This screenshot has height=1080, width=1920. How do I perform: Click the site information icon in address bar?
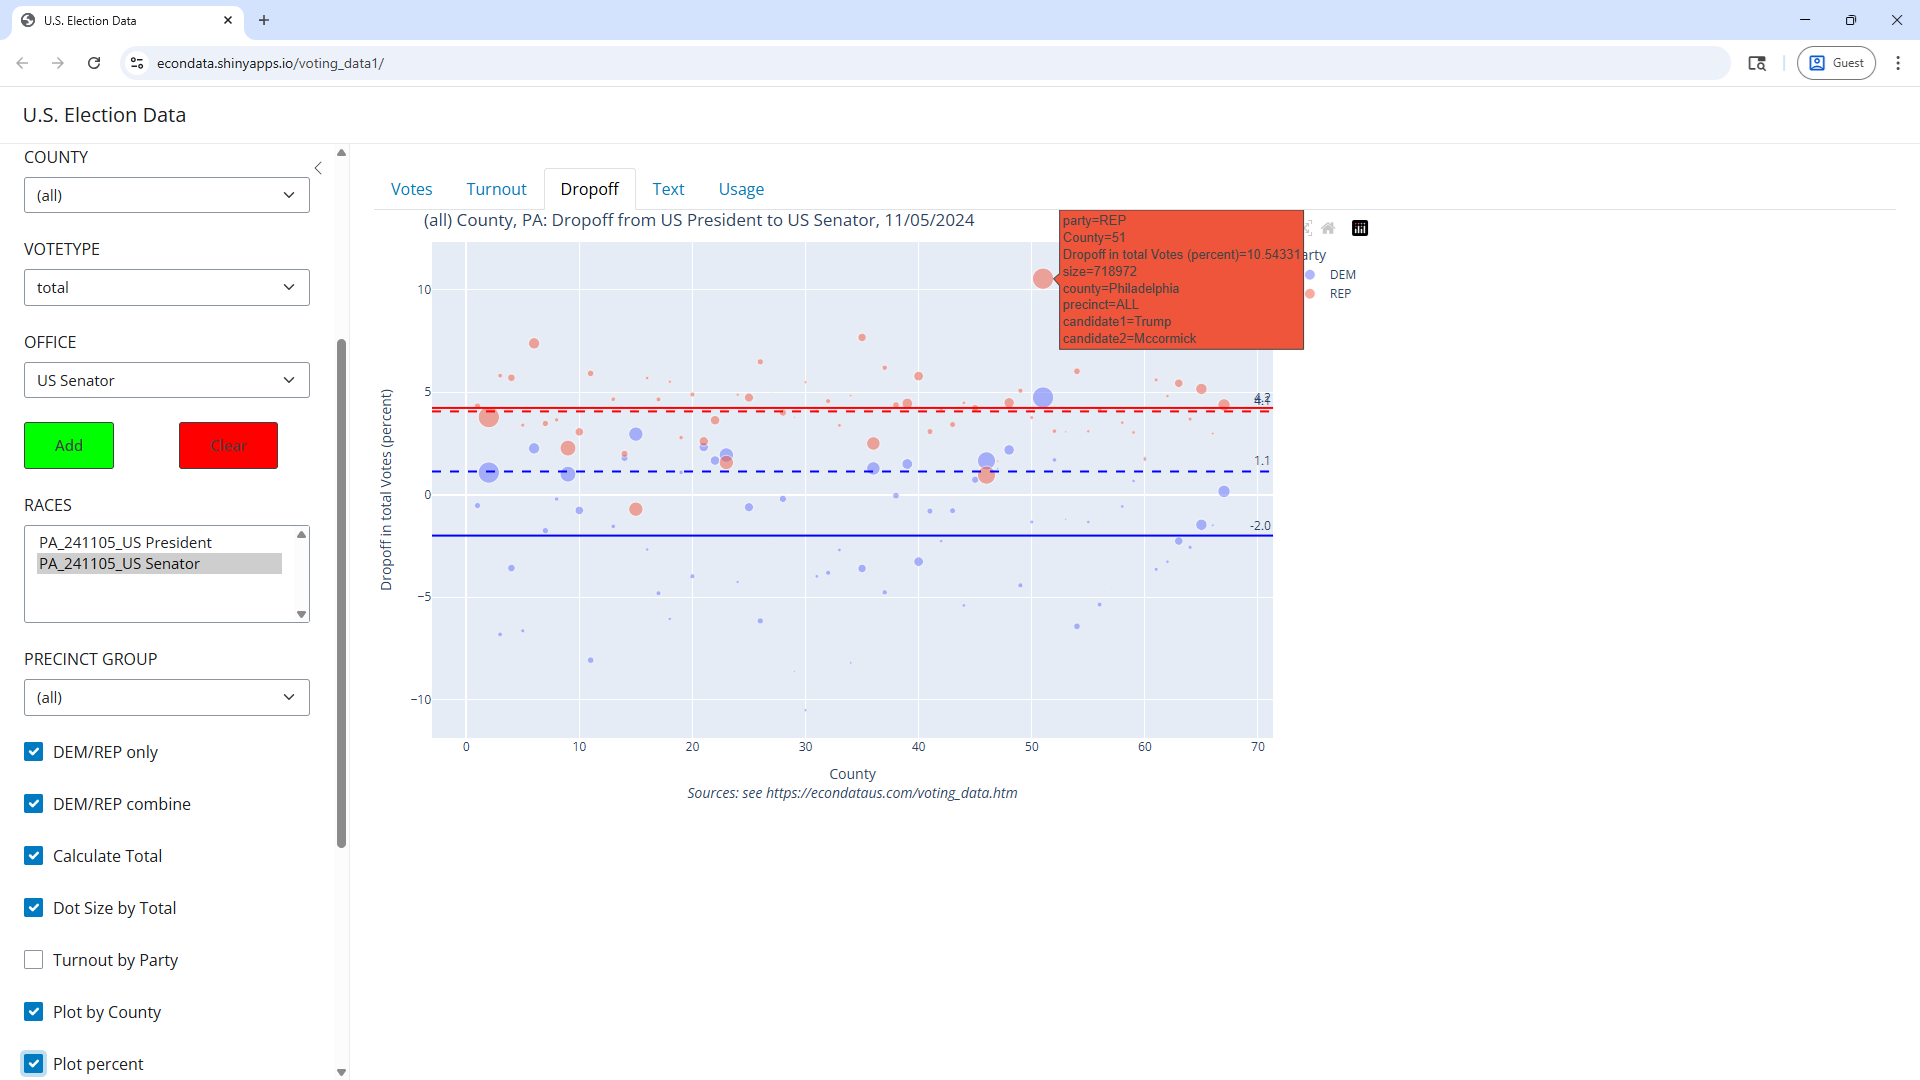(x=137, y=63)
